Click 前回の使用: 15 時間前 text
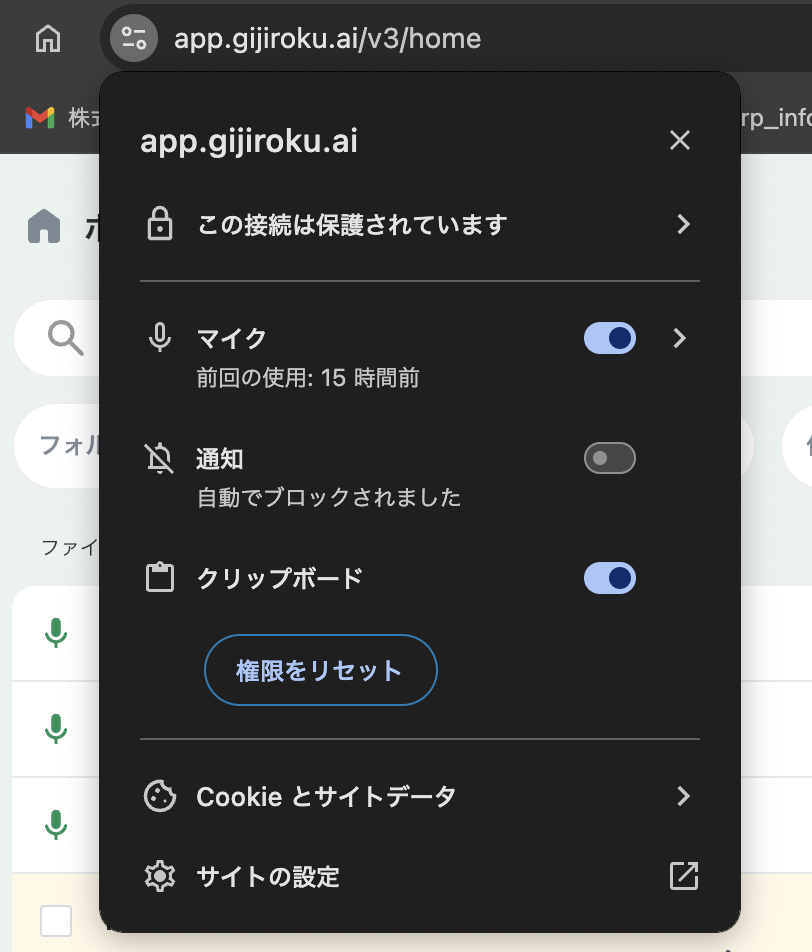The height and width of the screenshot is (952, 812). click(x=308, y=378)
